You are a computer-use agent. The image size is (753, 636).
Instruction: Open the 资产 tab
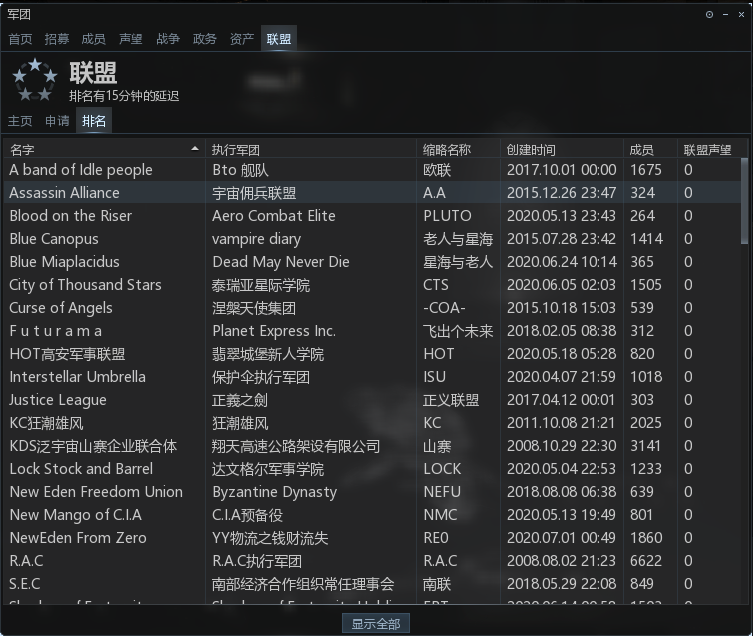point(242,39)
